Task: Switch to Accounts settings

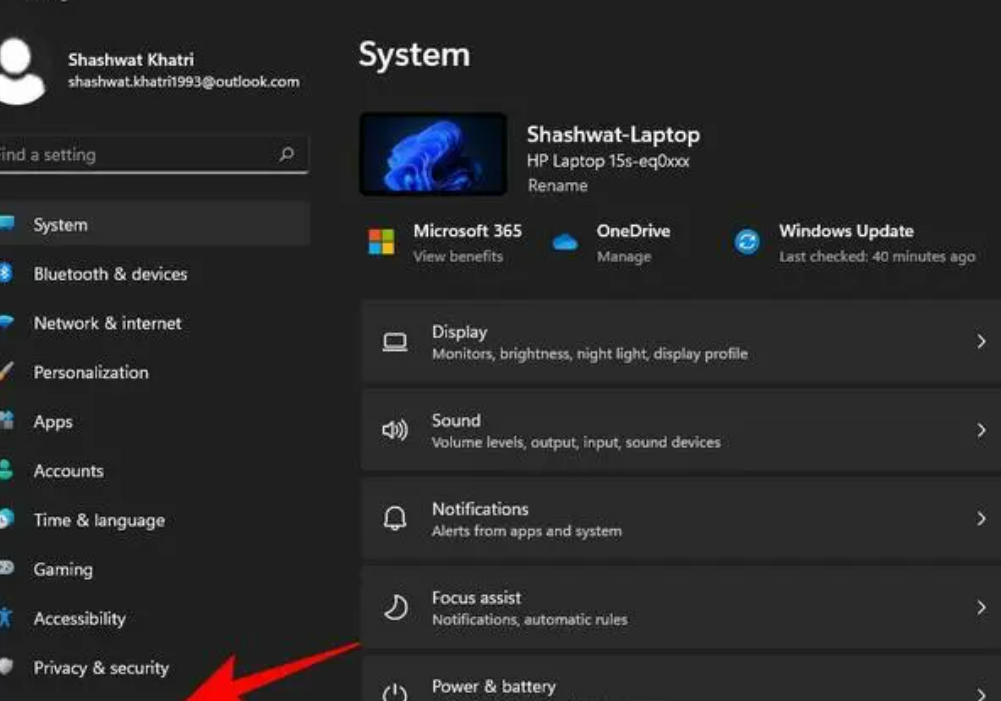Action: pyautogui.click(x=155, y=471)
